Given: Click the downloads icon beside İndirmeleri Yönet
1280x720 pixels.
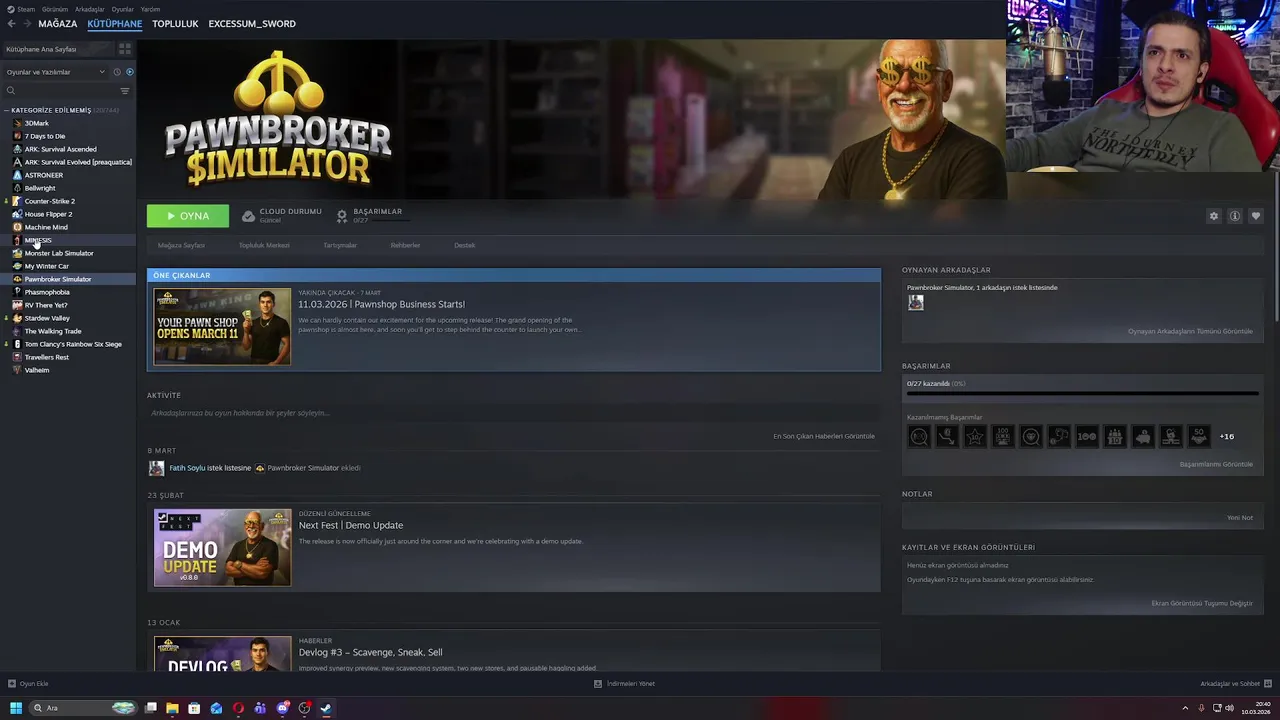Looking at the screenshot, I should [x=598, y=684].
